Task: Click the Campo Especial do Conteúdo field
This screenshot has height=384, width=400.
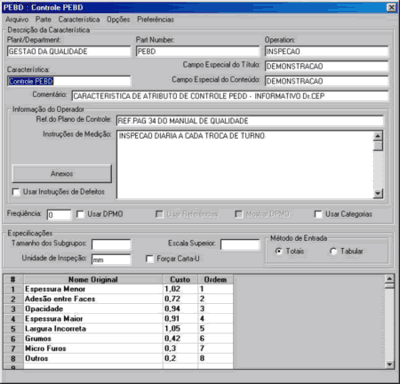Action: (327, 81)
